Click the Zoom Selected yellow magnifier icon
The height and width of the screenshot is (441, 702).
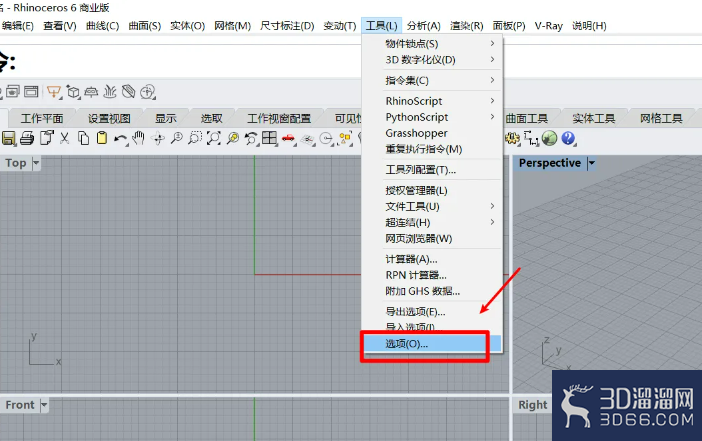pyautogui.click(x=232, y=138)
